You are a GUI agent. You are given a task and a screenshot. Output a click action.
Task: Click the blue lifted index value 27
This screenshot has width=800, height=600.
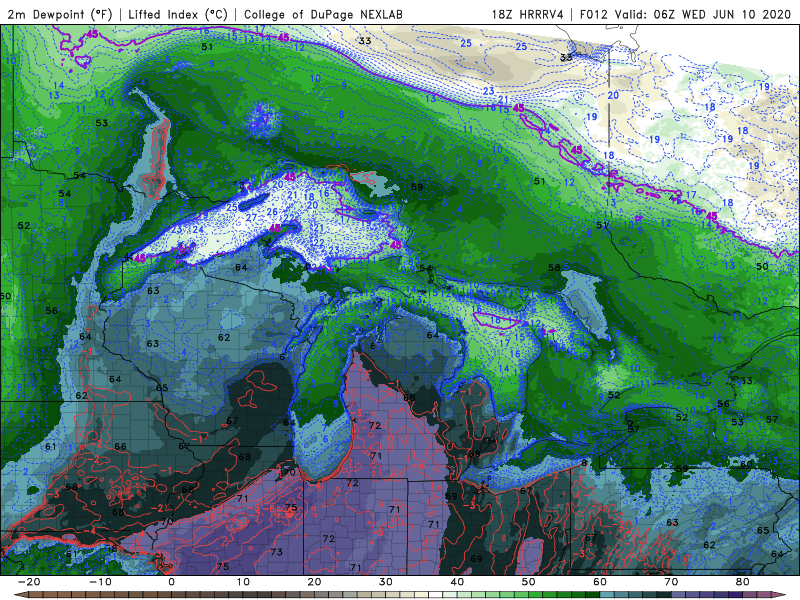[x=251, y=218]
